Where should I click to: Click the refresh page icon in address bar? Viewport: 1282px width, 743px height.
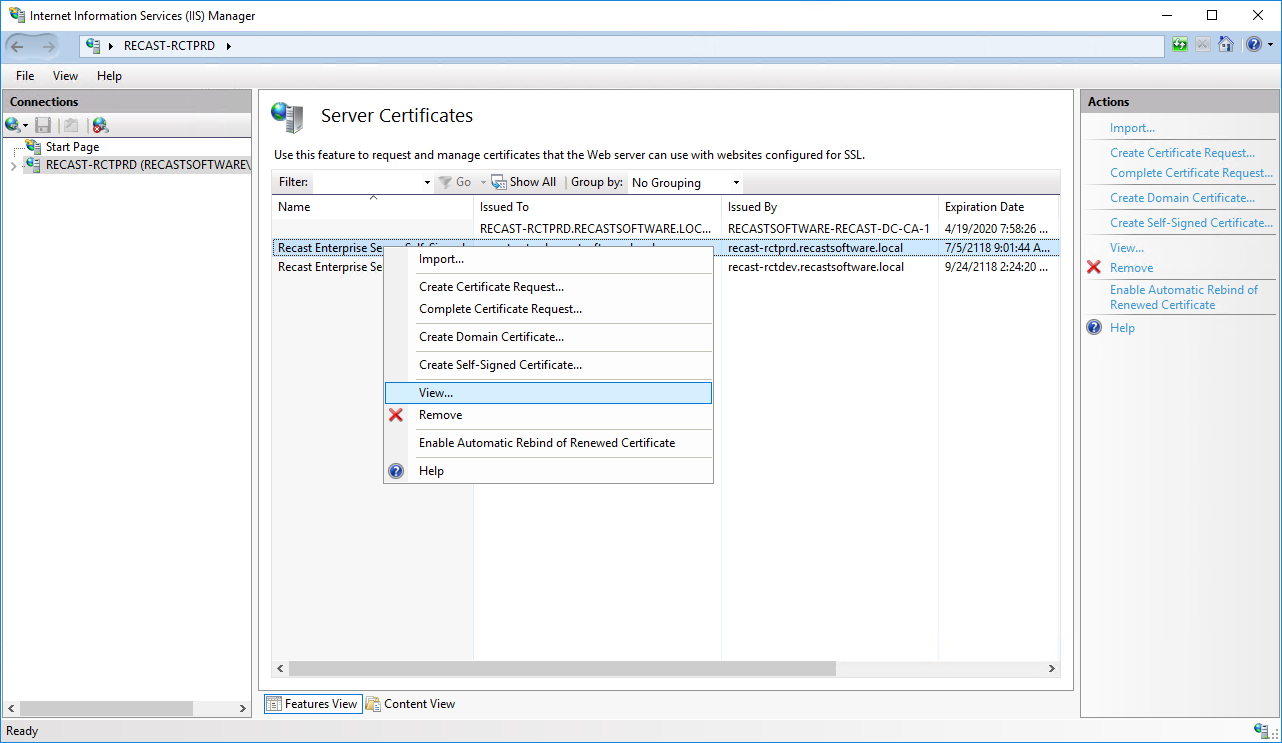[x=1180, y=45]
